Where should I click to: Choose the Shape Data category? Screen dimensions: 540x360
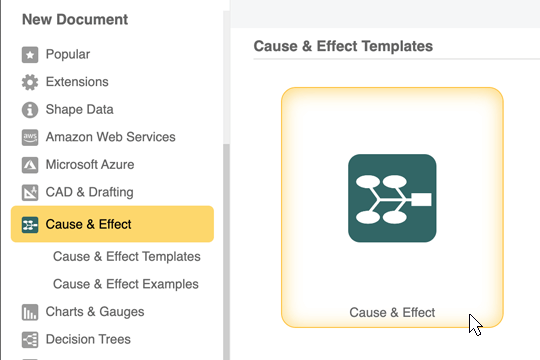click(80, 110)
